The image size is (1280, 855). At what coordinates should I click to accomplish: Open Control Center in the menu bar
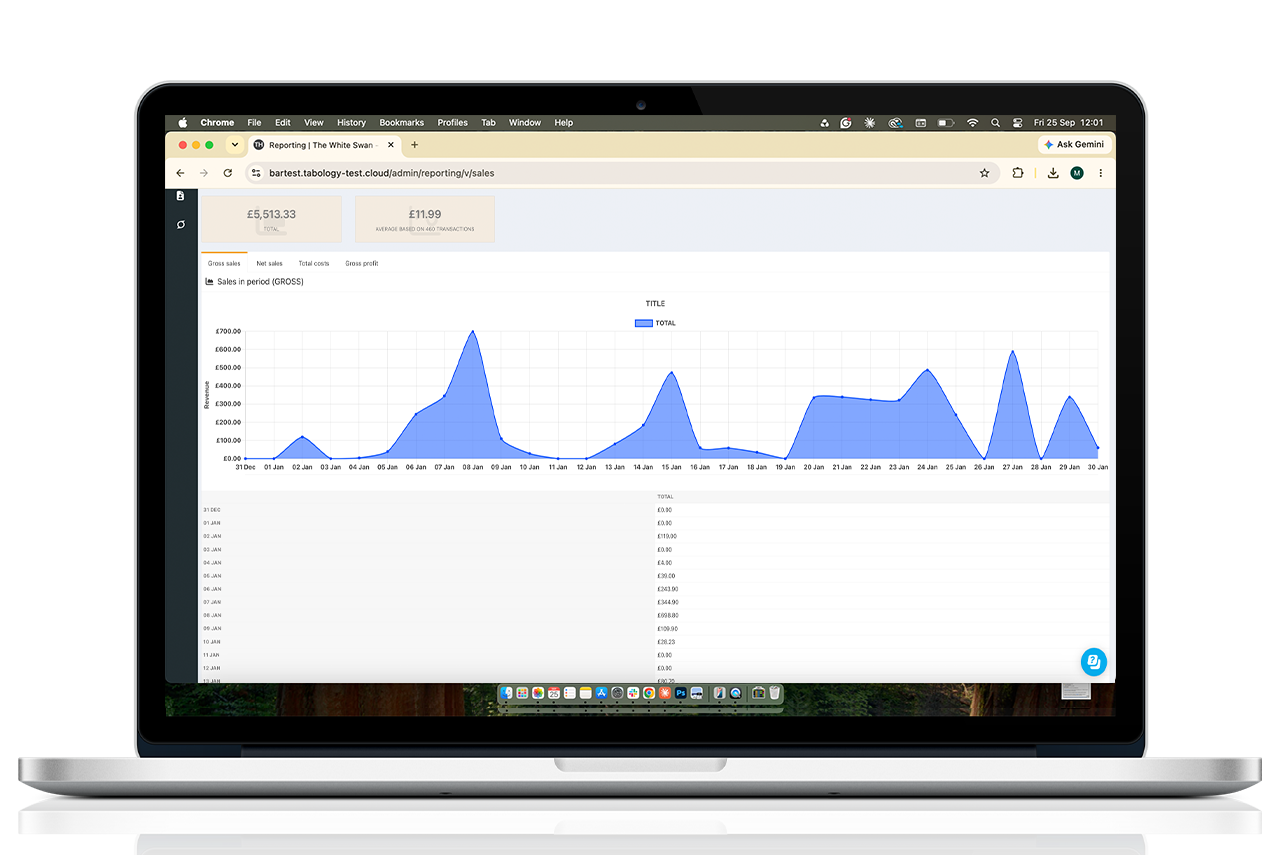(x=1018, y=123)
